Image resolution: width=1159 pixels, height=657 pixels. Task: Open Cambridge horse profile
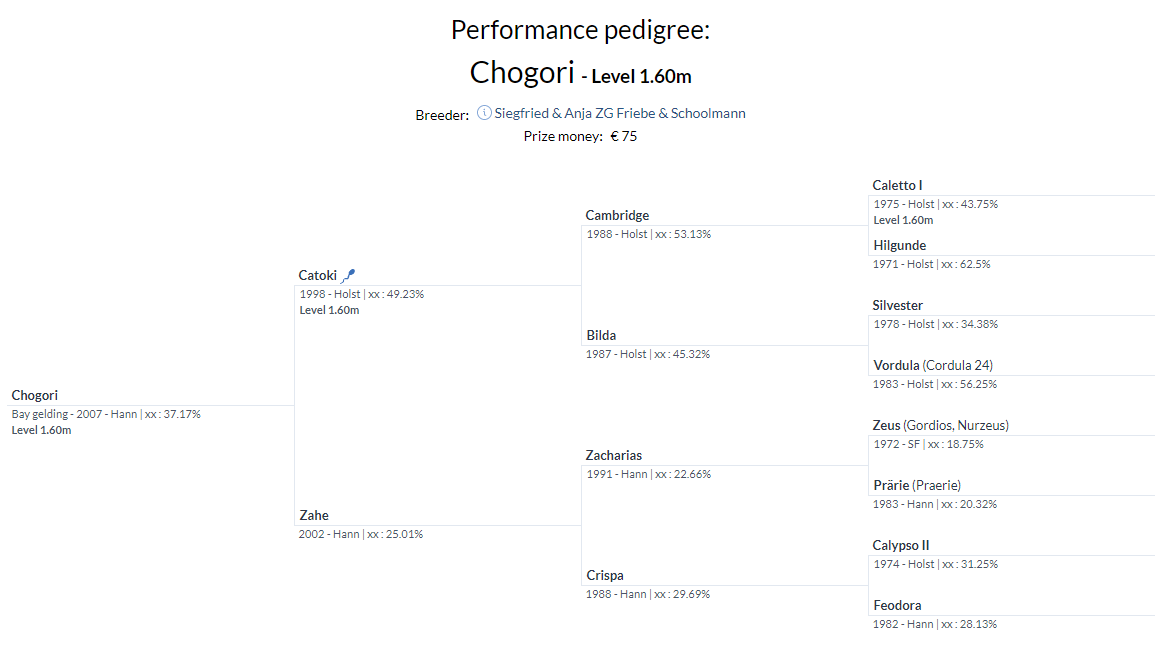[617, 216]
